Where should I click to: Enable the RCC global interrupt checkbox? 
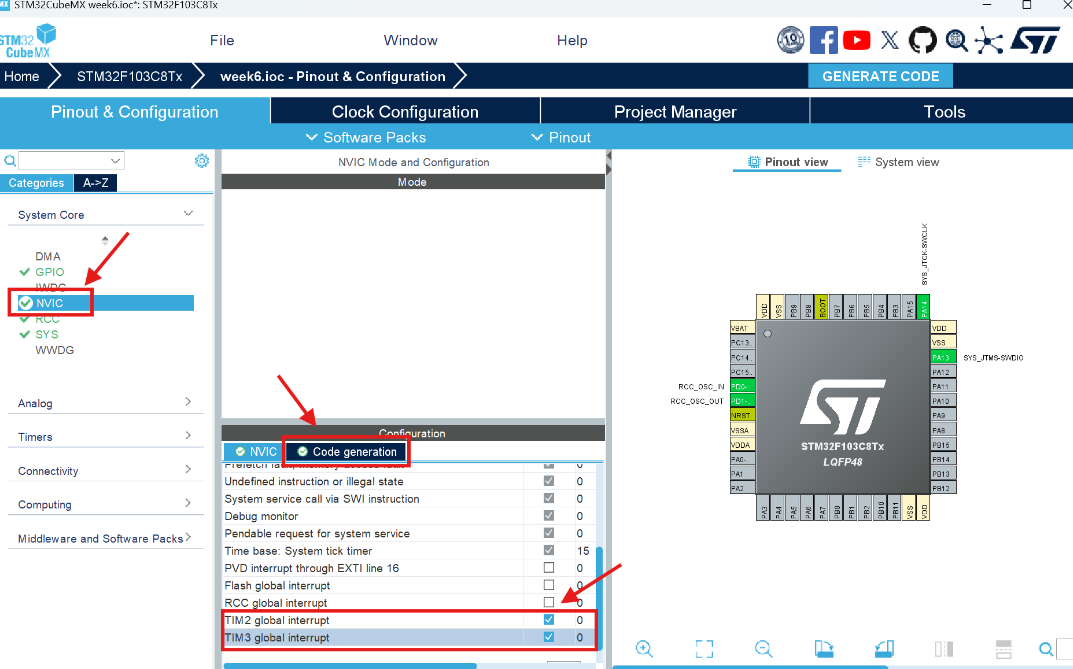549,603
